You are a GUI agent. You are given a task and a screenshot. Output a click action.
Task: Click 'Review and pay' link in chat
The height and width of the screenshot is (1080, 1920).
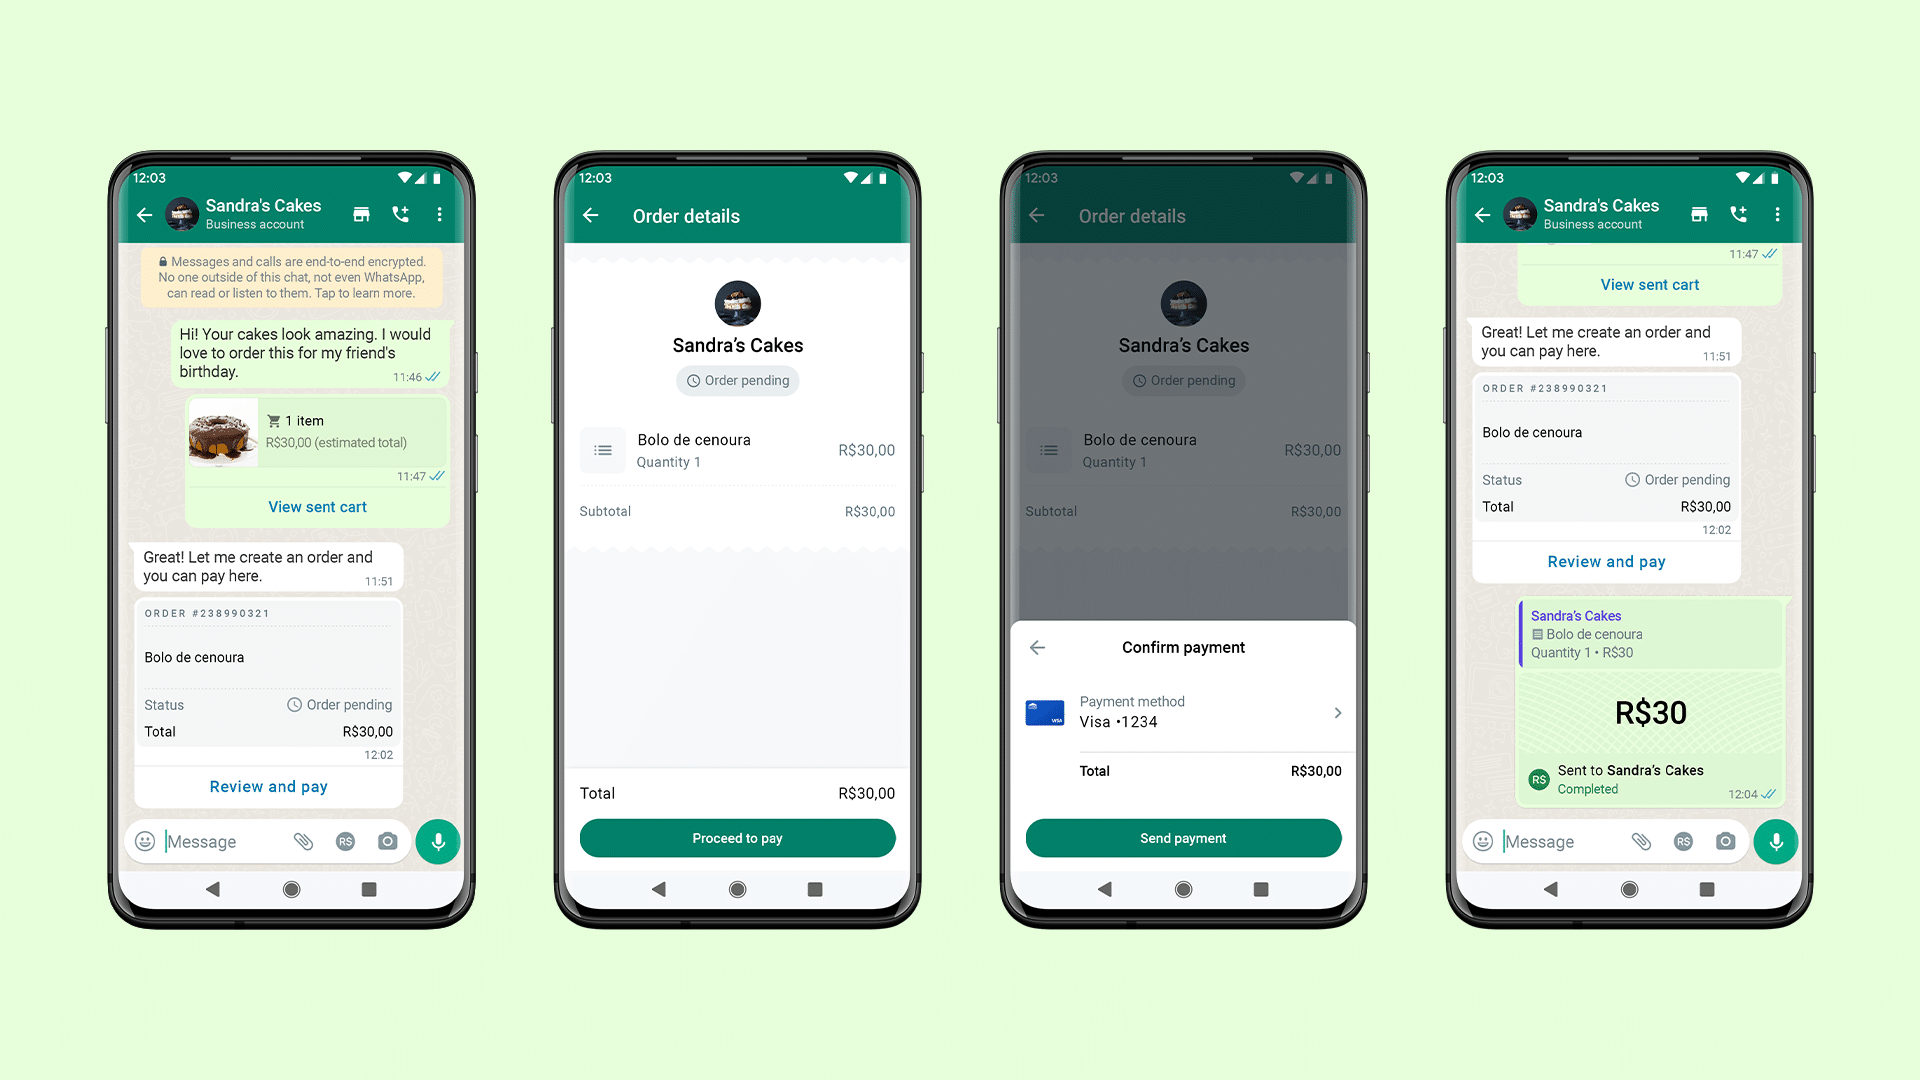click(269, 786)
